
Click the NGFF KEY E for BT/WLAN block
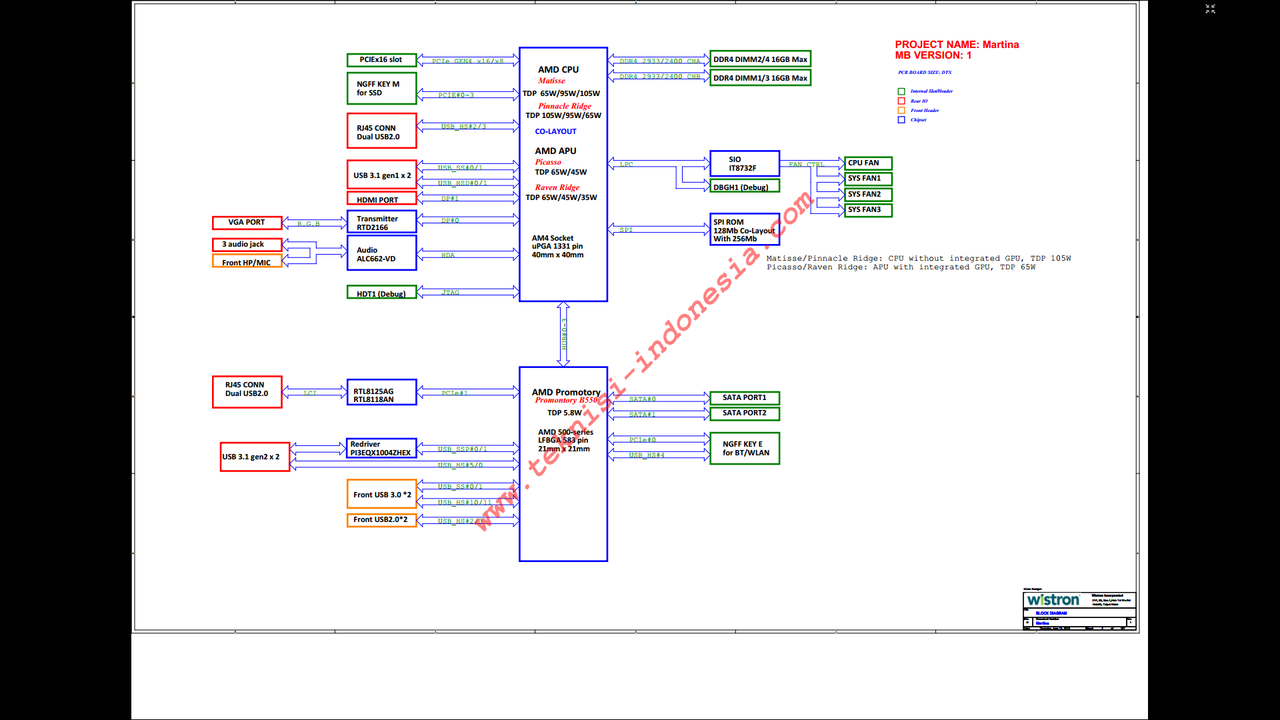tap(744, 448)
